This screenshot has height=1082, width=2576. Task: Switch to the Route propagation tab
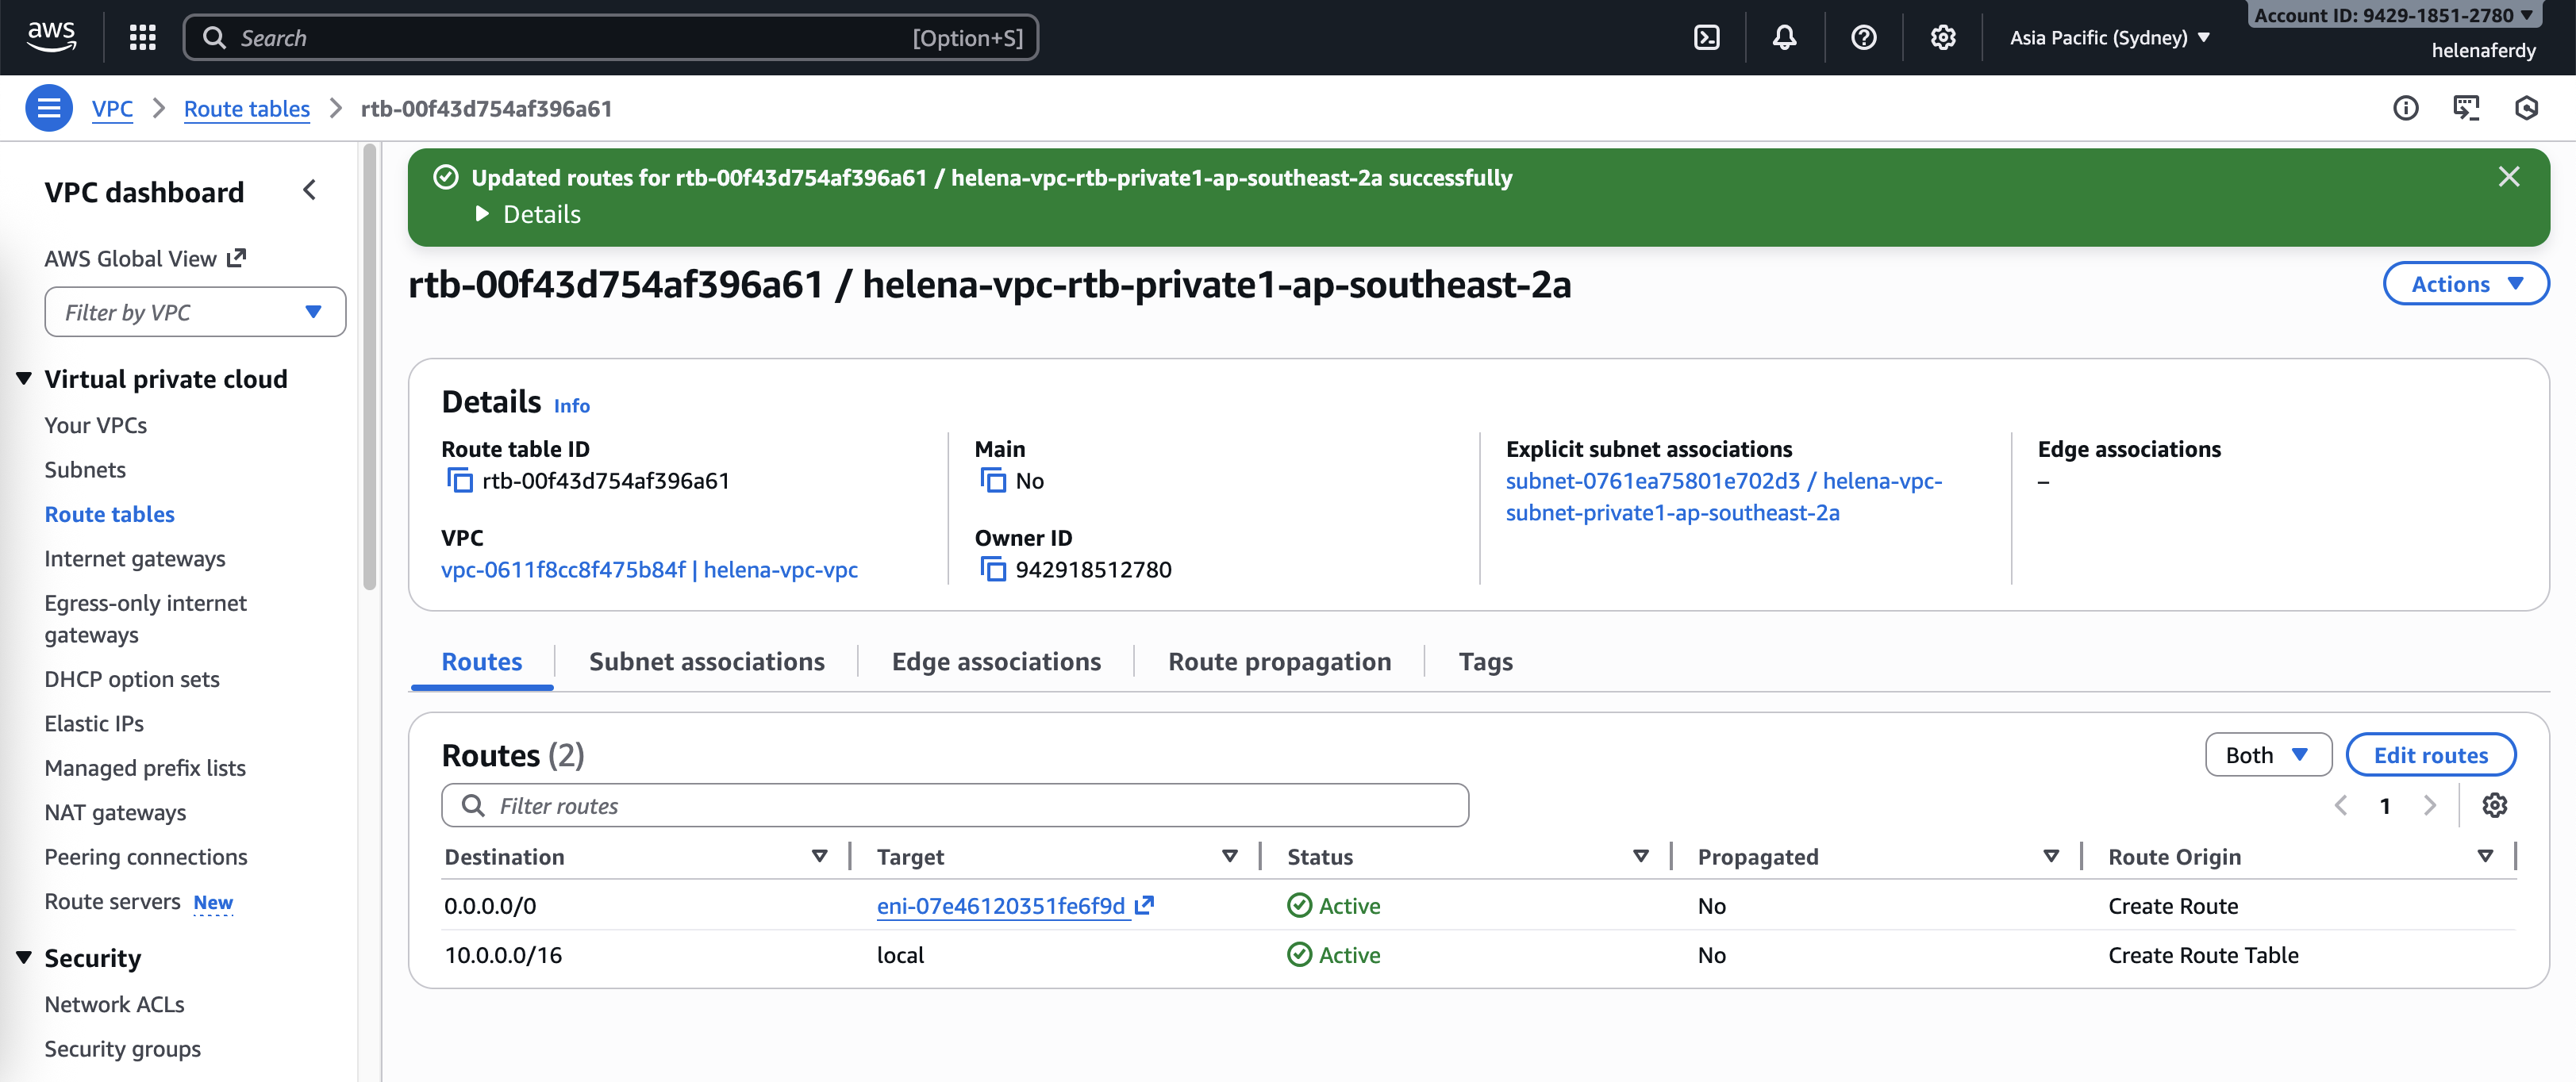[x=1279, y=662]
